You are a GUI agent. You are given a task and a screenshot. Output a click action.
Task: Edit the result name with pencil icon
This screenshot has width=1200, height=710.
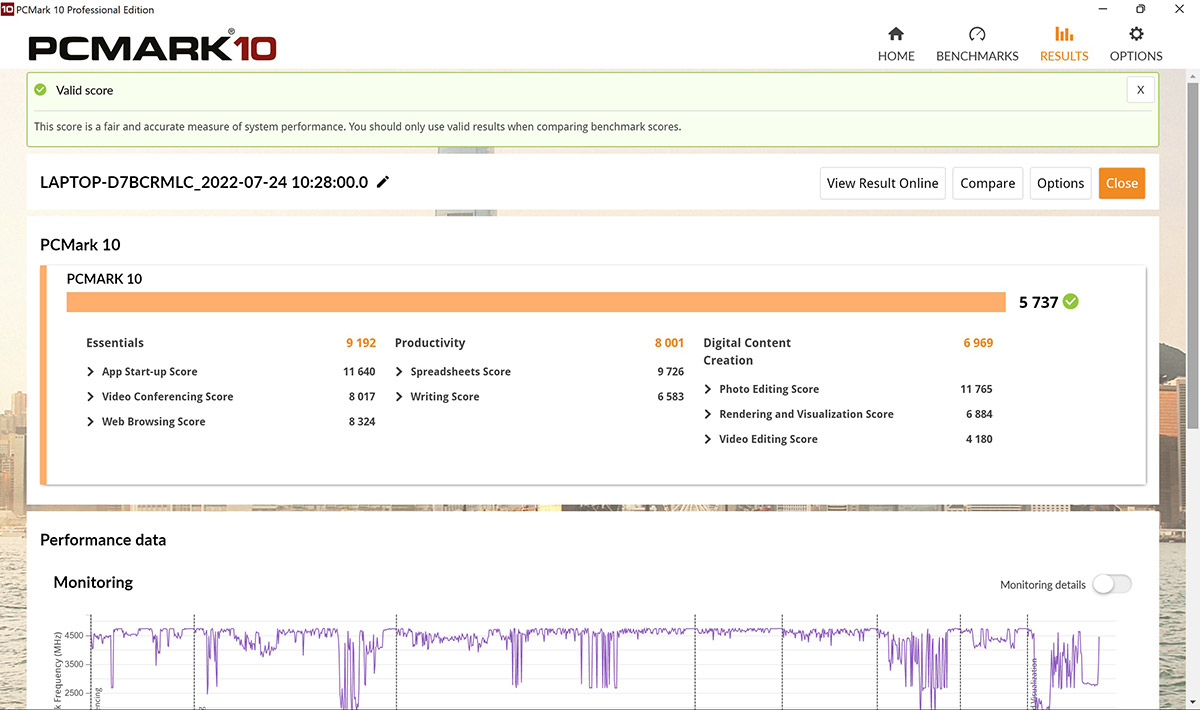[383, 182]
